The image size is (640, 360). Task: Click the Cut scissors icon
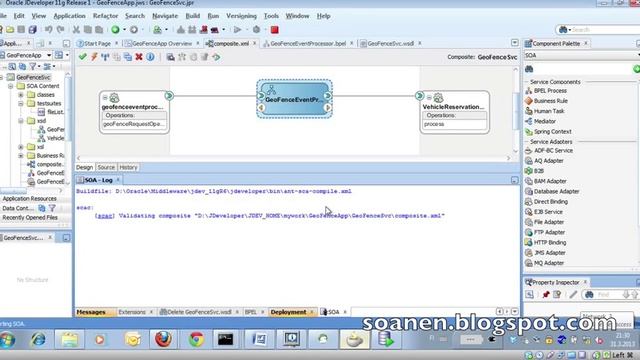[76, 29]
